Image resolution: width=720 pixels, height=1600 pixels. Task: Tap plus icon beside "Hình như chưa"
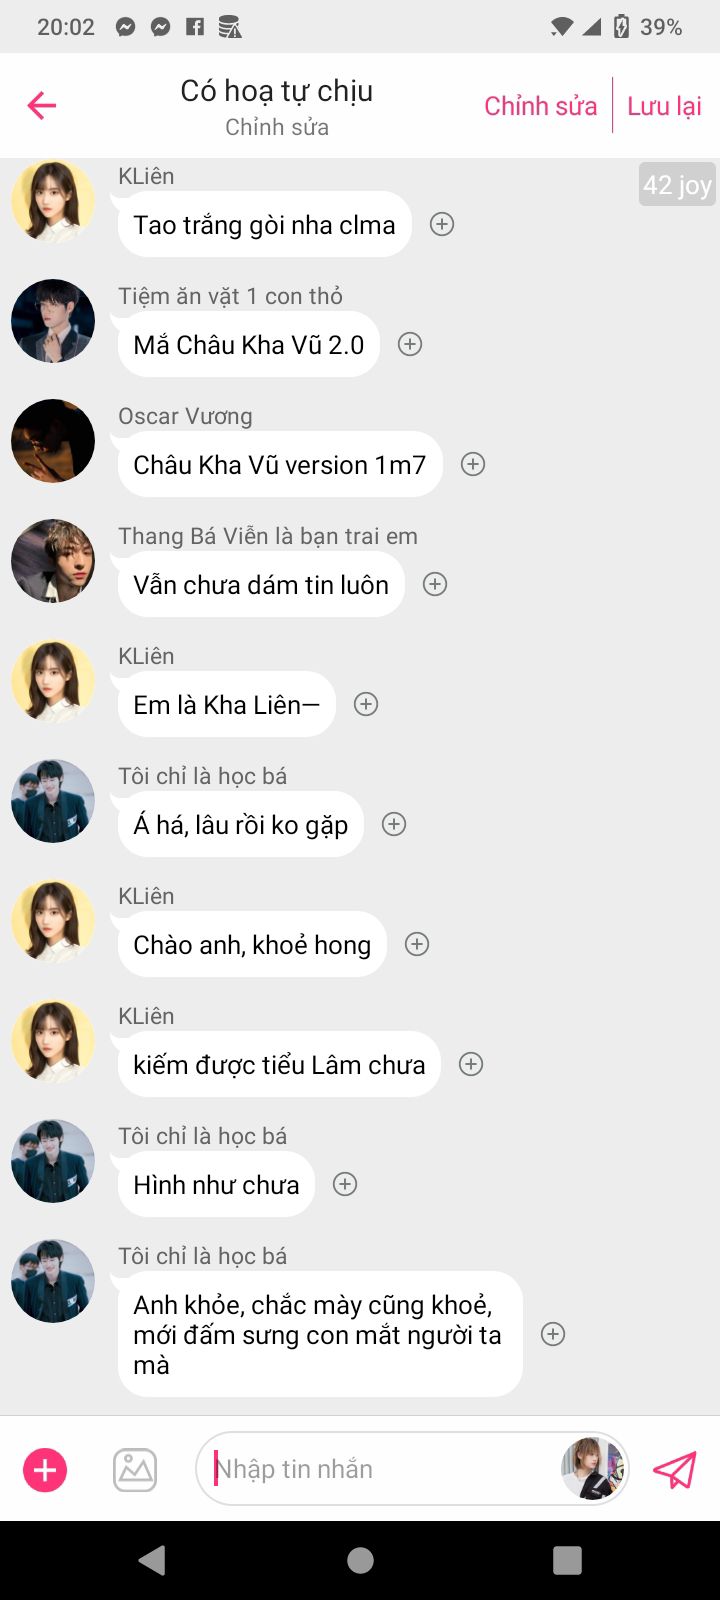(345, 1184)
